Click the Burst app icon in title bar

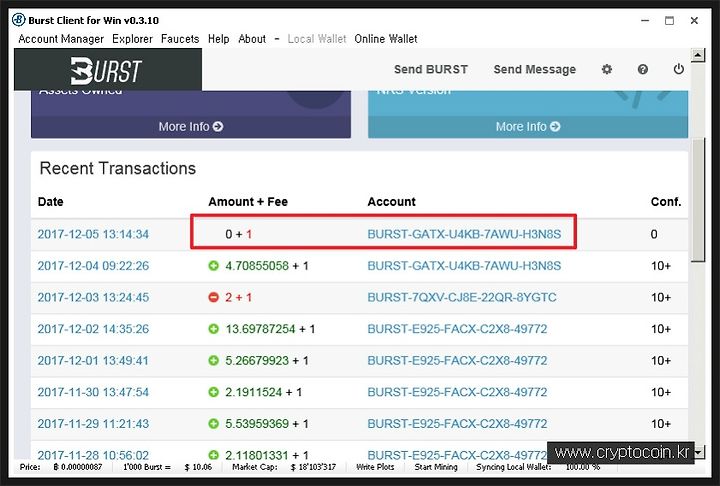pyautogui.click(x=18, y=20)
